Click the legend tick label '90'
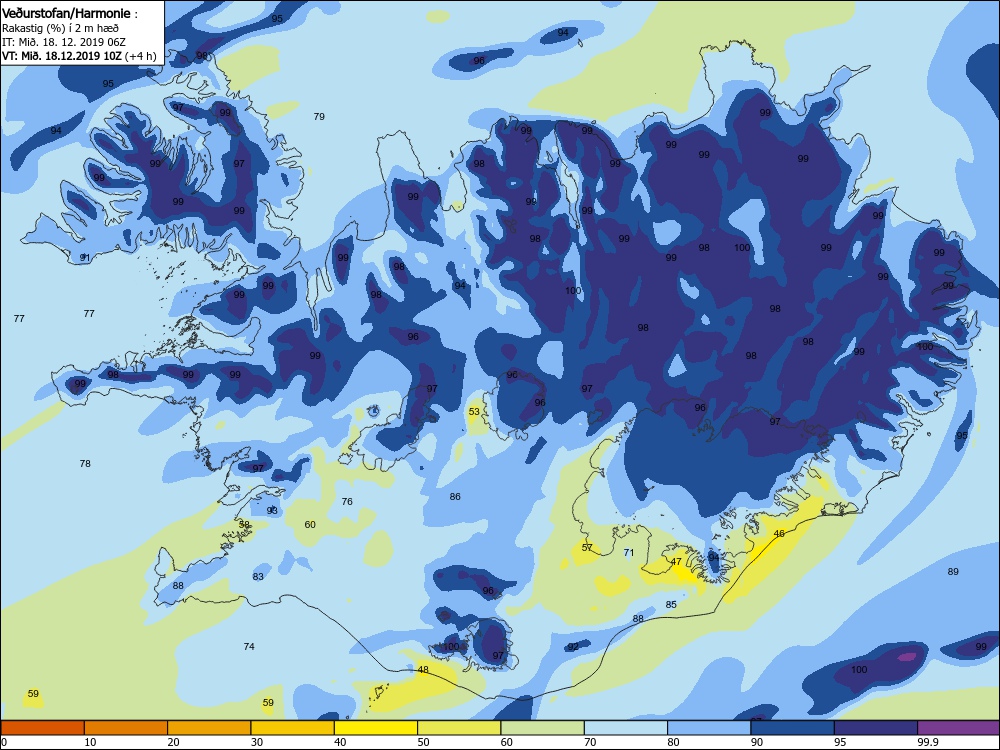 757,742
